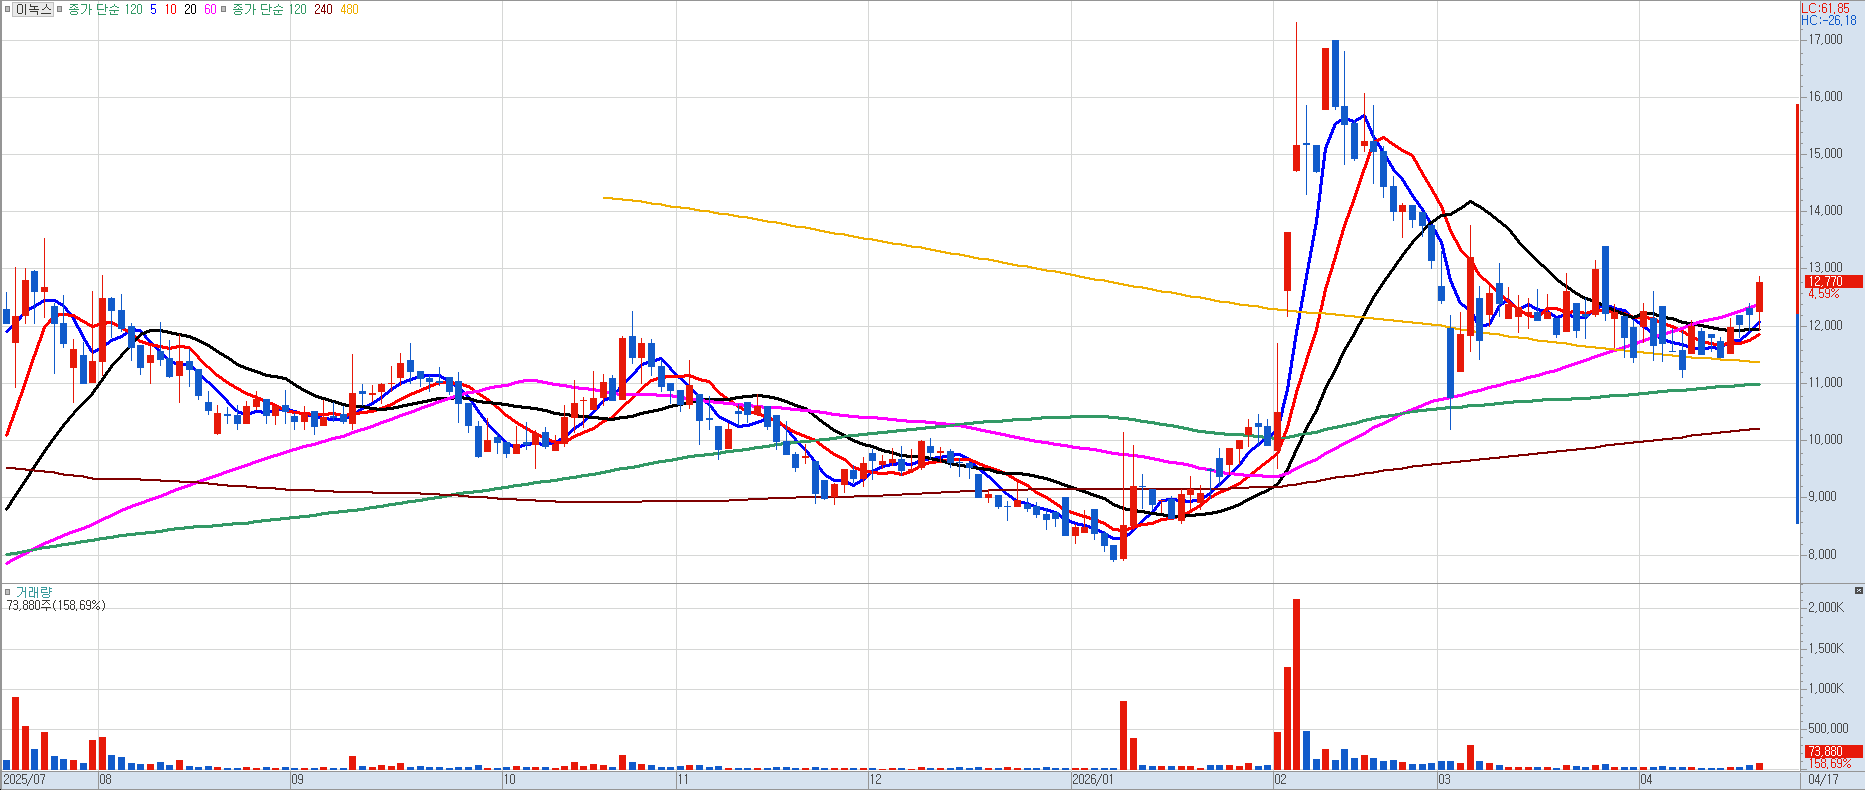Click the latest red candlestick at chart end
The image size is (1865, 790).
tap(1759, 296)
